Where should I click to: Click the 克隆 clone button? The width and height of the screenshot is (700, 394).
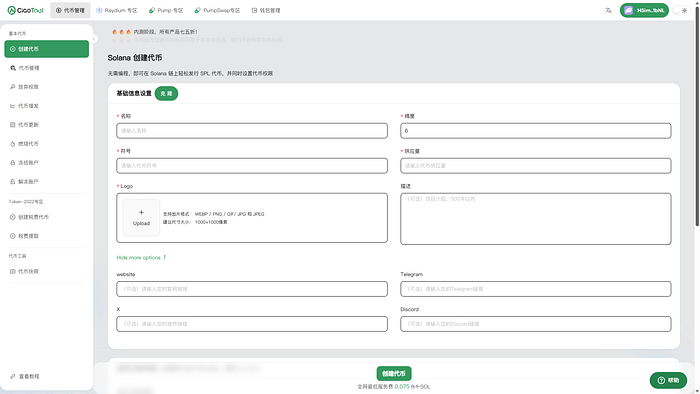pos(166,93)
